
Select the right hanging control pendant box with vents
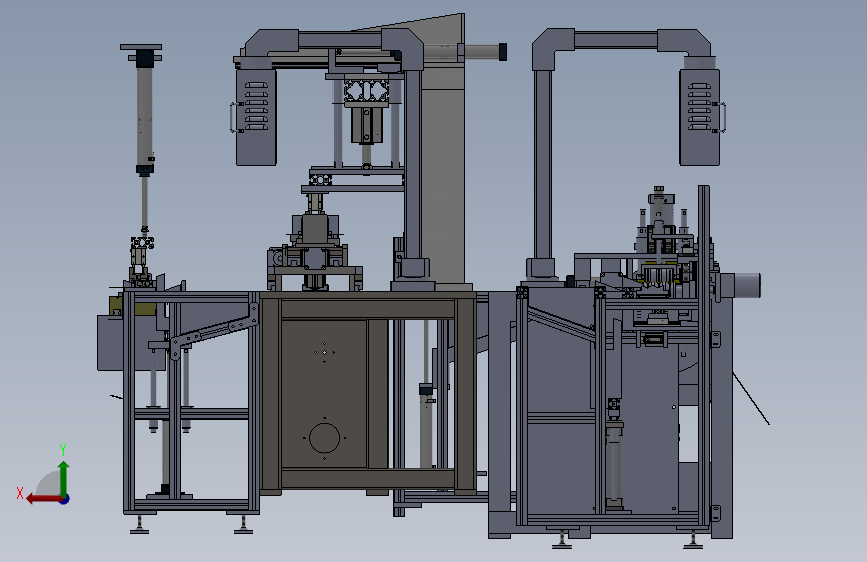[x=699, y=117]
